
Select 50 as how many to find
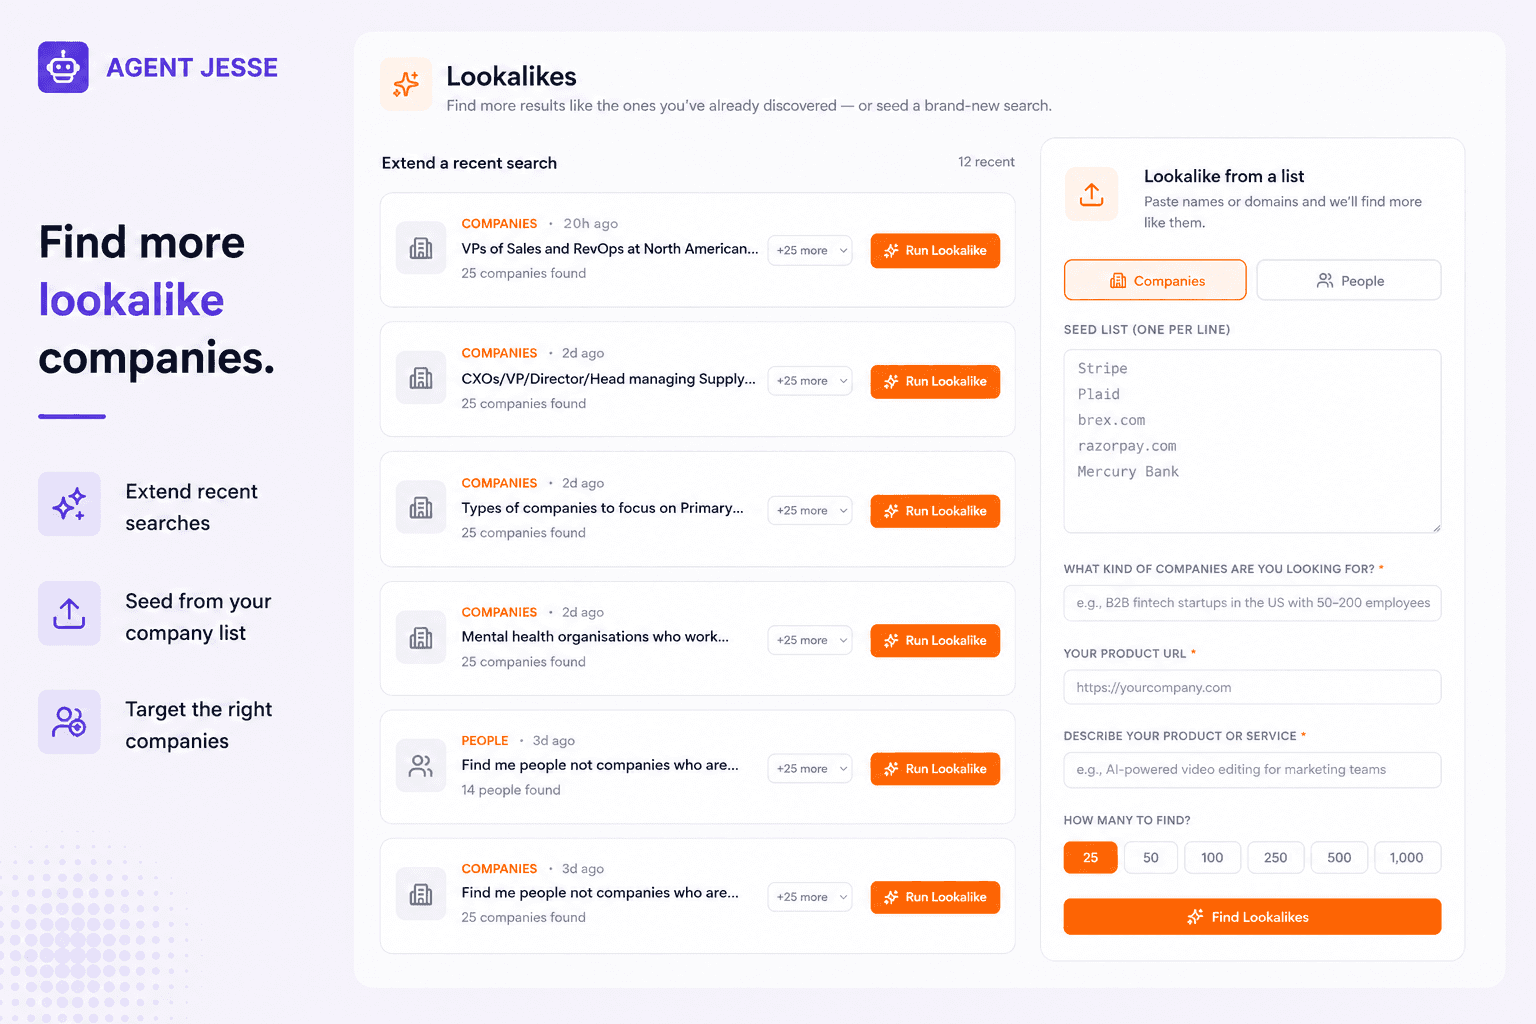pos(1151,858)
